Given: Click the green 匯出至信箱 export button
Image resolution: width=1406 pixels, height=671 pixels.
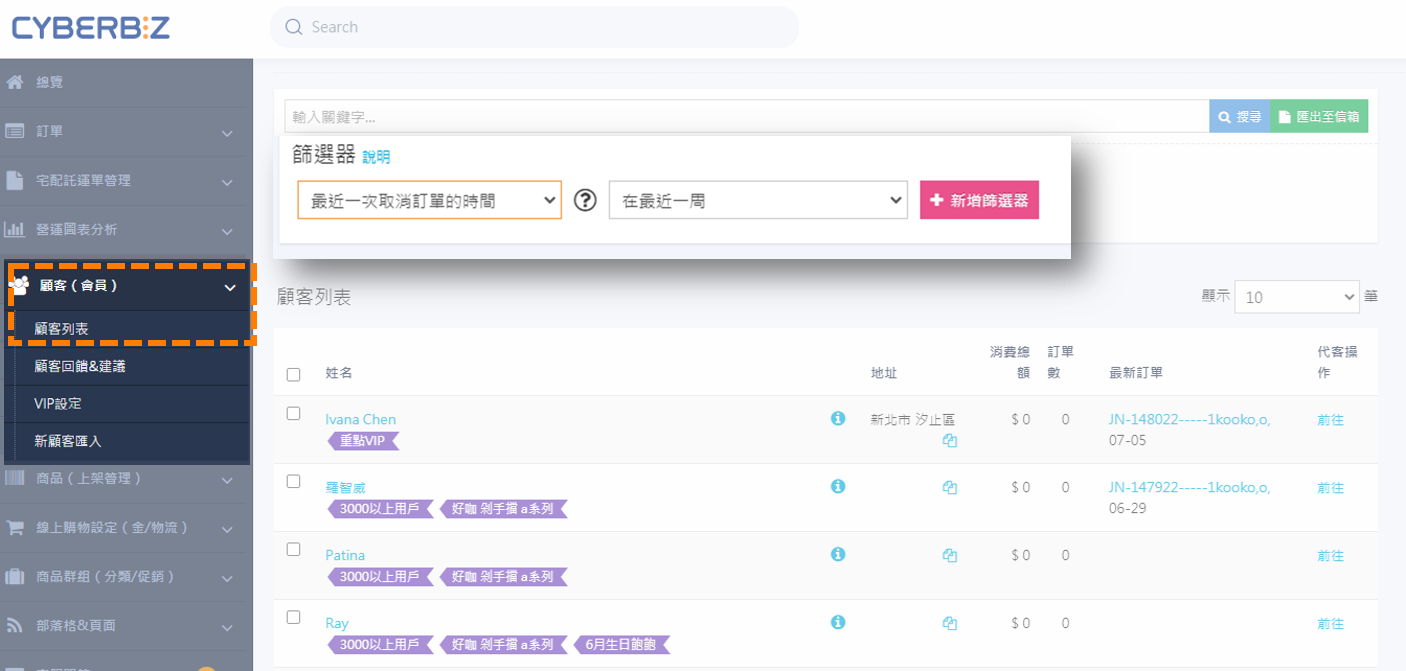Looking at the screenshot, I should (x=1318, y=117).
